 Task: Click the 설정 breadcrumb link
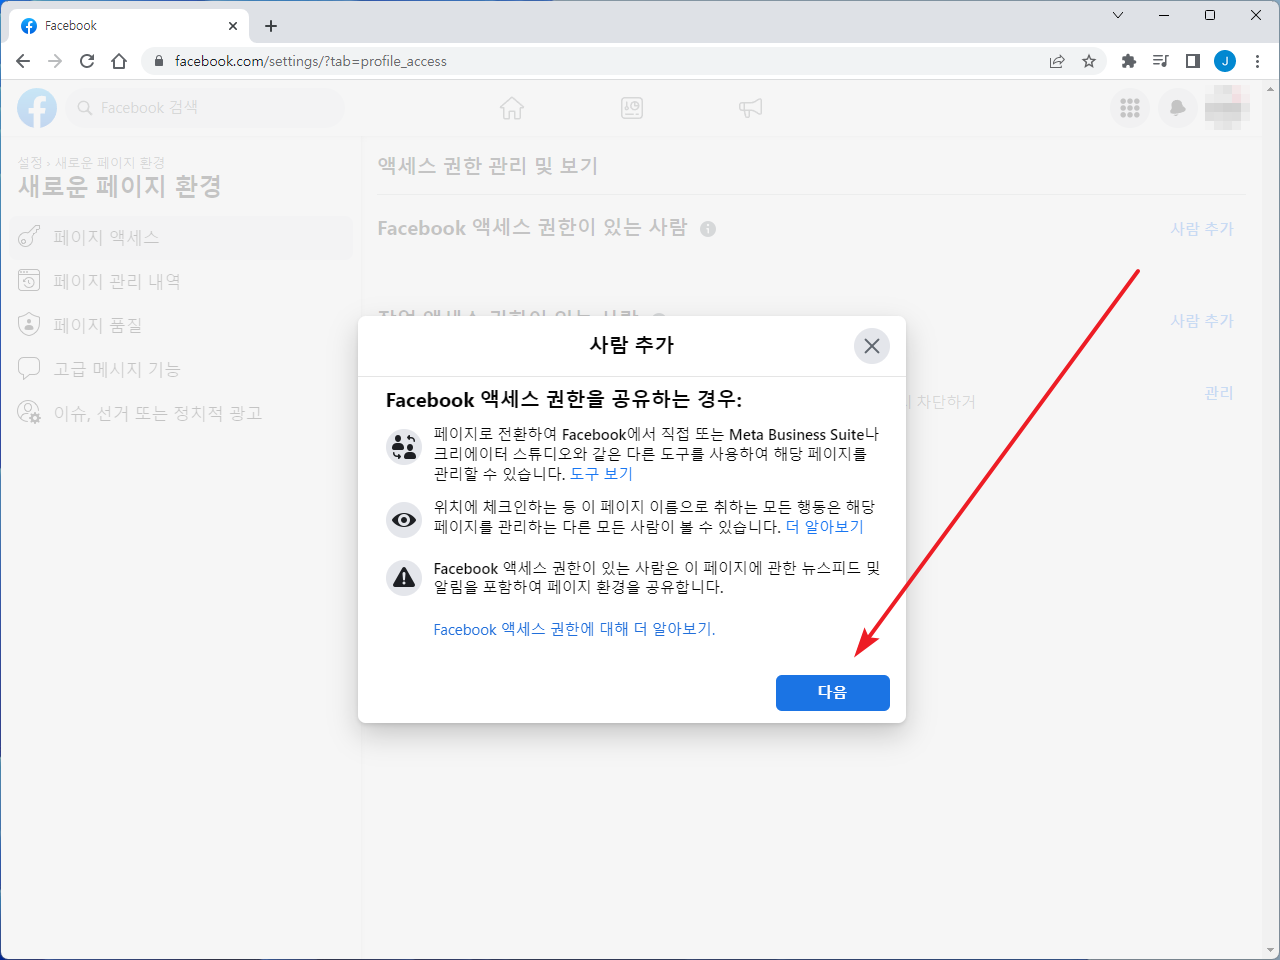tap(30, 162)
